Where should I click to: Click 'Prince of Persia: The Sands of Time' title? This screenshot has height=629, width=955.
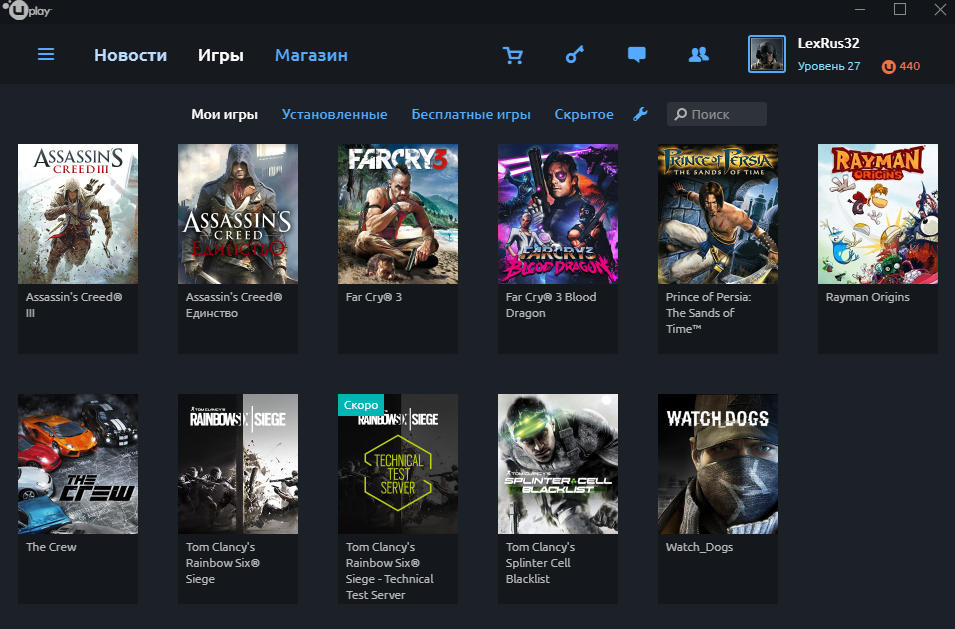708,313
